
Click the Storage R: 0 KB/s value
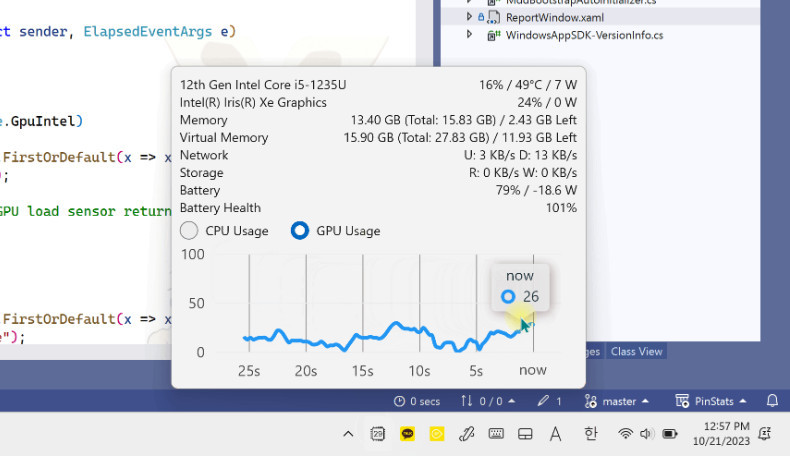pos(523,173)
